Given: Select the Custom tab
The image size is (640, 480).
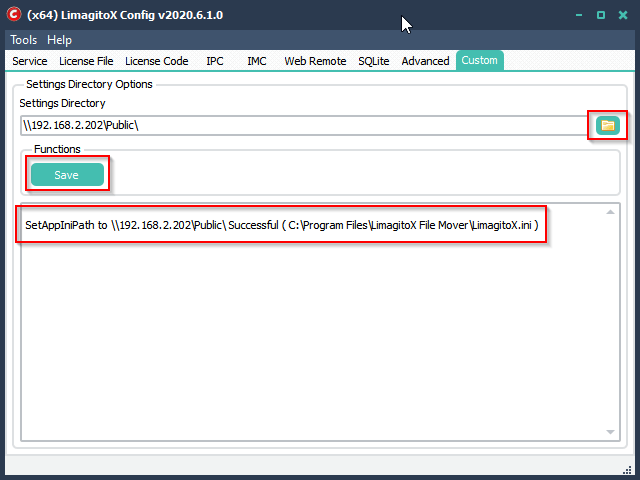Looking at the screenshot, I should tap(480, 60).
